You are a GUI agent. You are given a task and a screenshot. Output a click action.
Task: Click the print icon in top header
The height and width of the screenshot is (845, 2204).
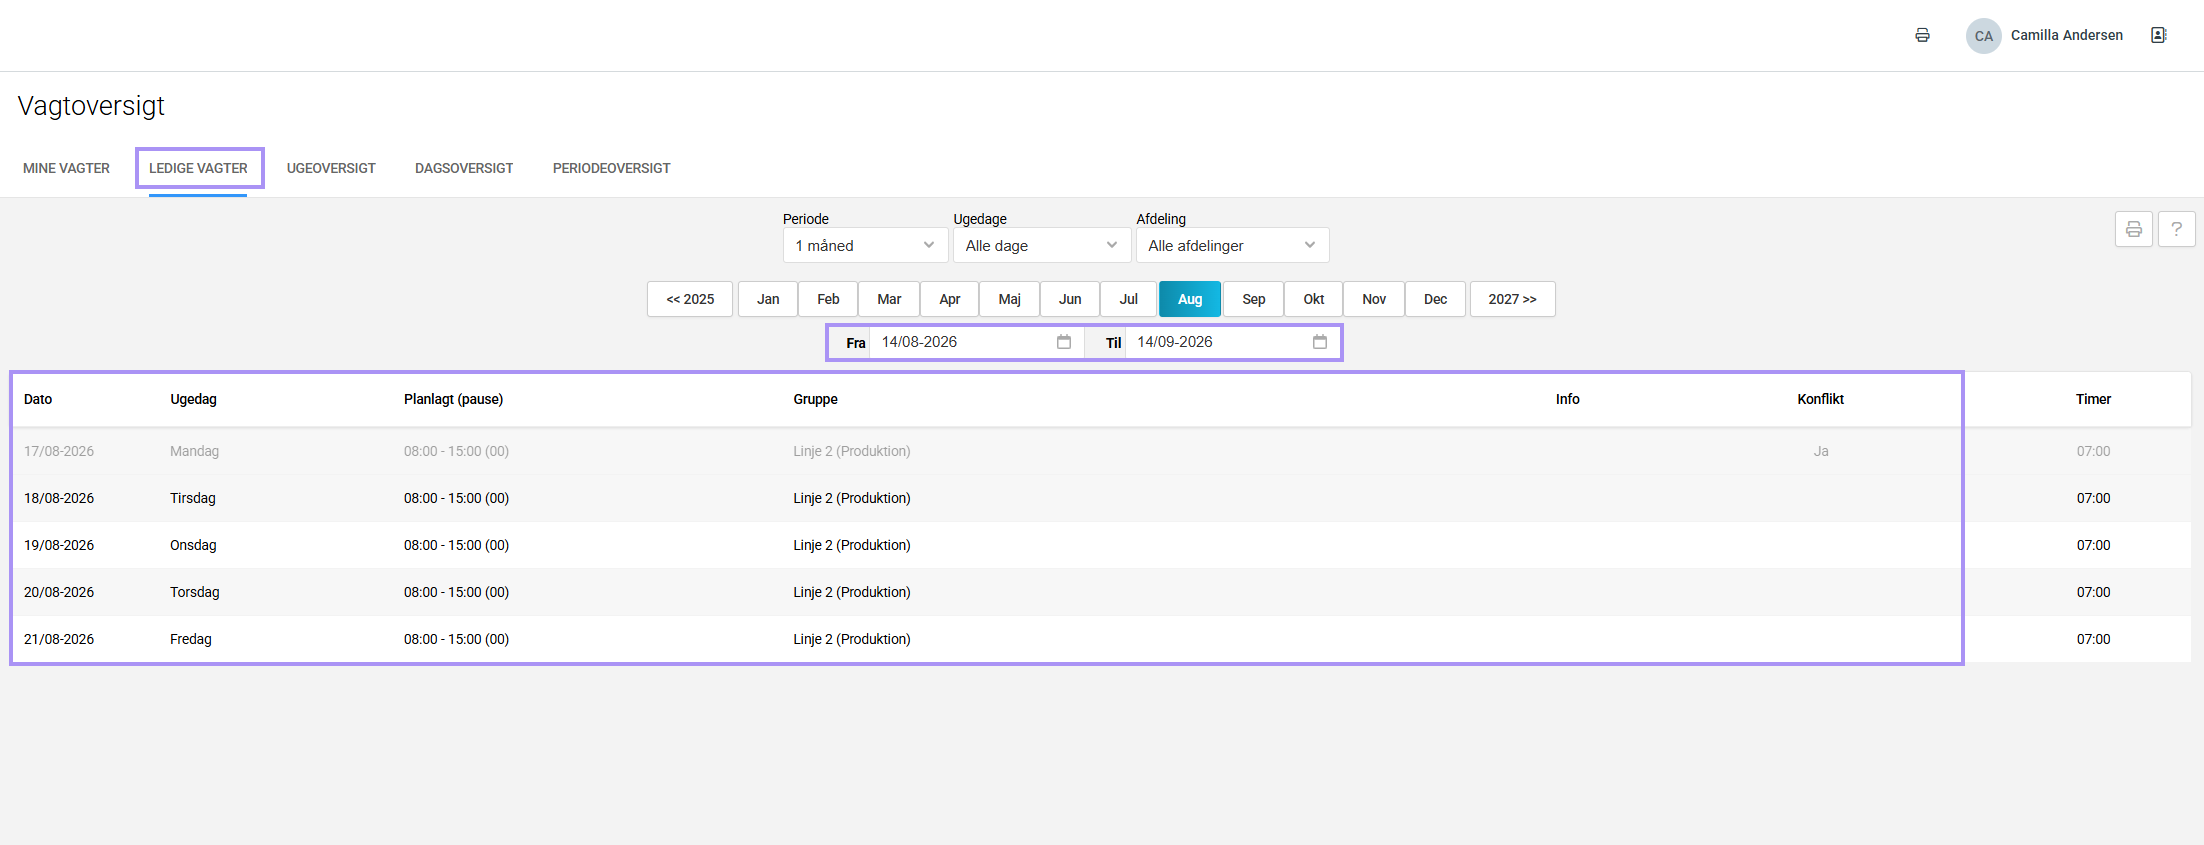point(1922,36)
